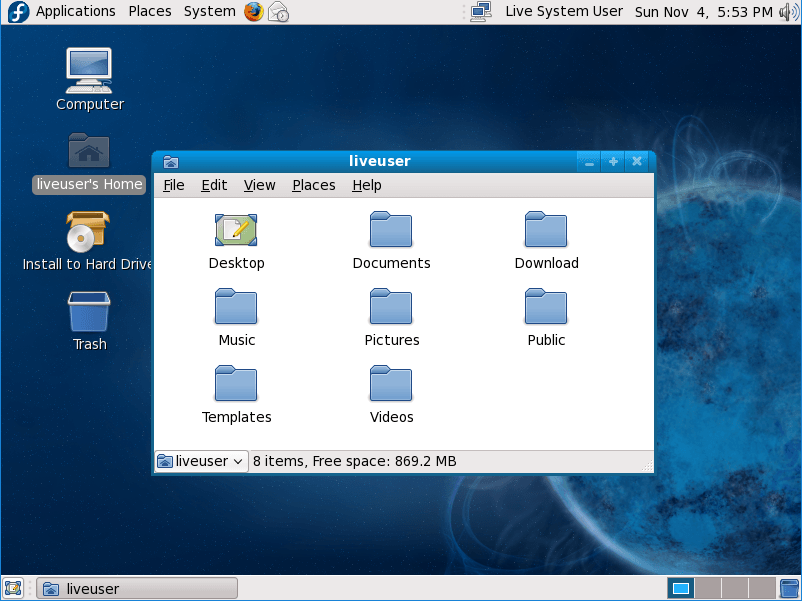Select the Templates folder

(236, 383)
